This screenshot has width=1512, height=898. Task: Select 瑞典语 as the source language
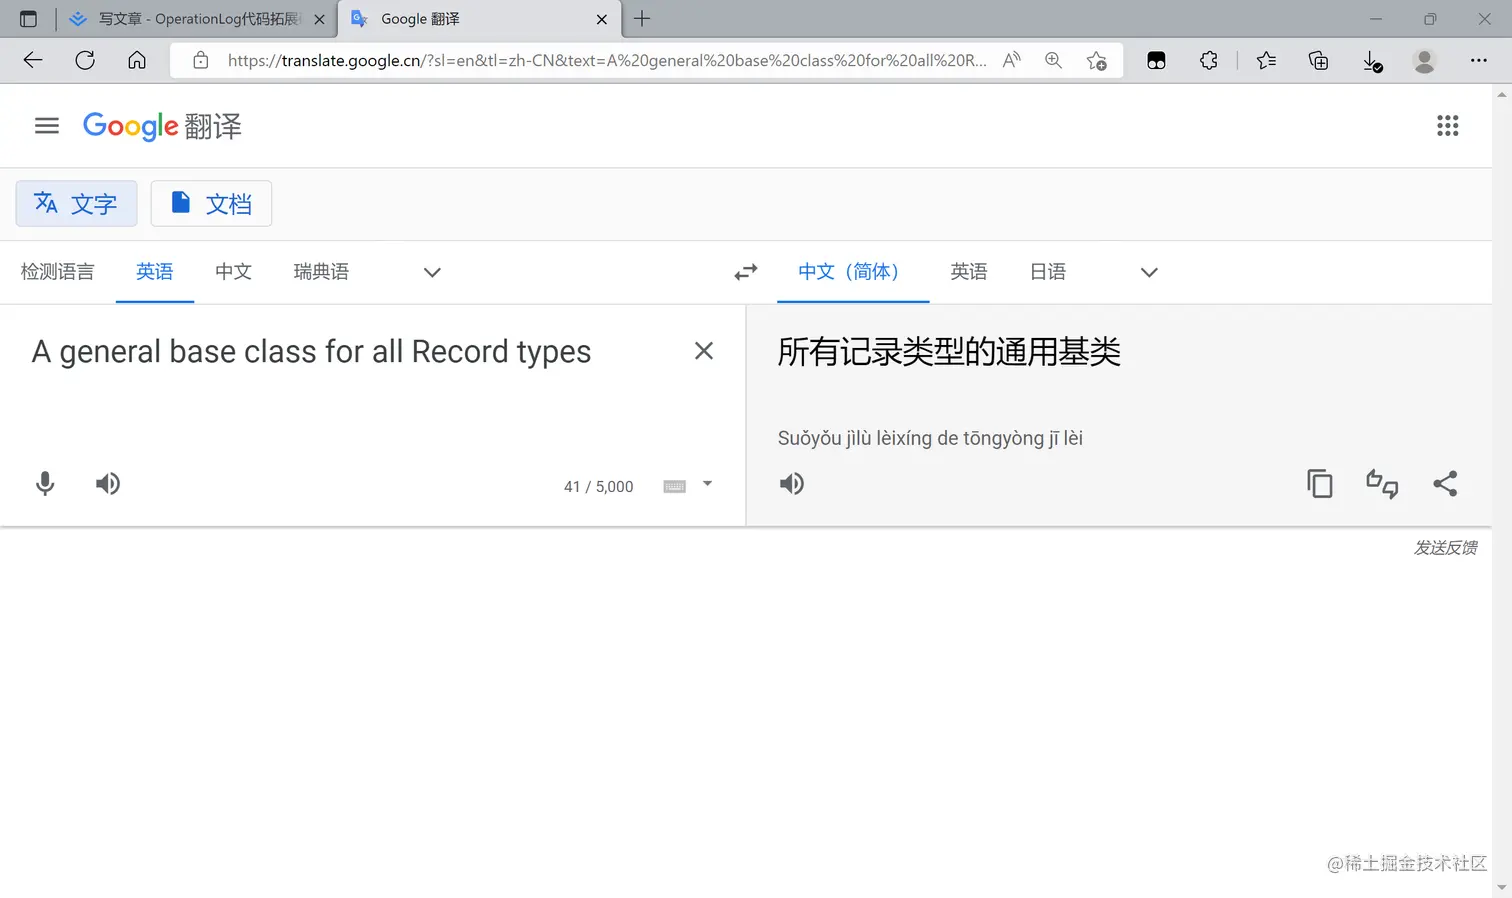coord(321,272)
